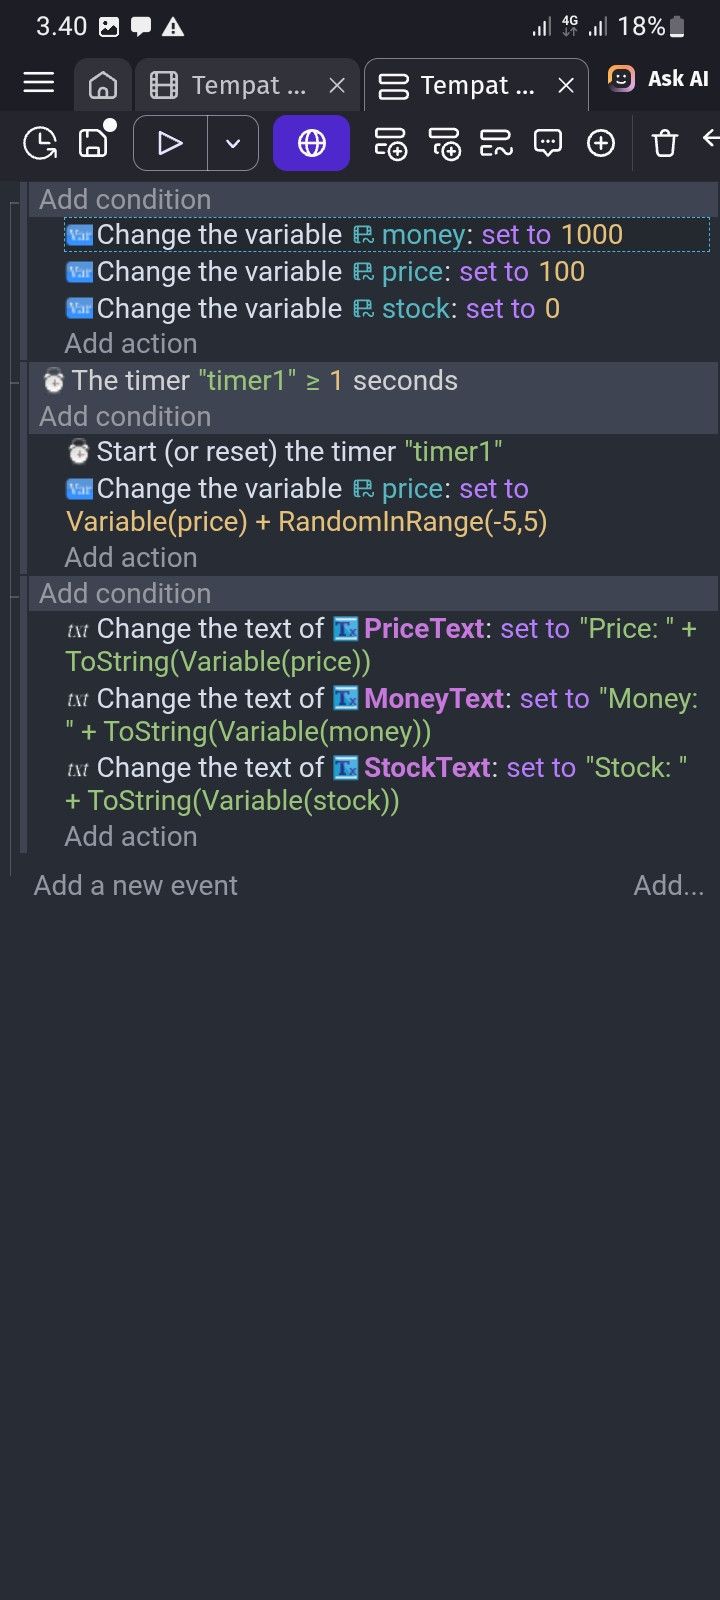Delete selected event with trash icon

coord(665,143)
